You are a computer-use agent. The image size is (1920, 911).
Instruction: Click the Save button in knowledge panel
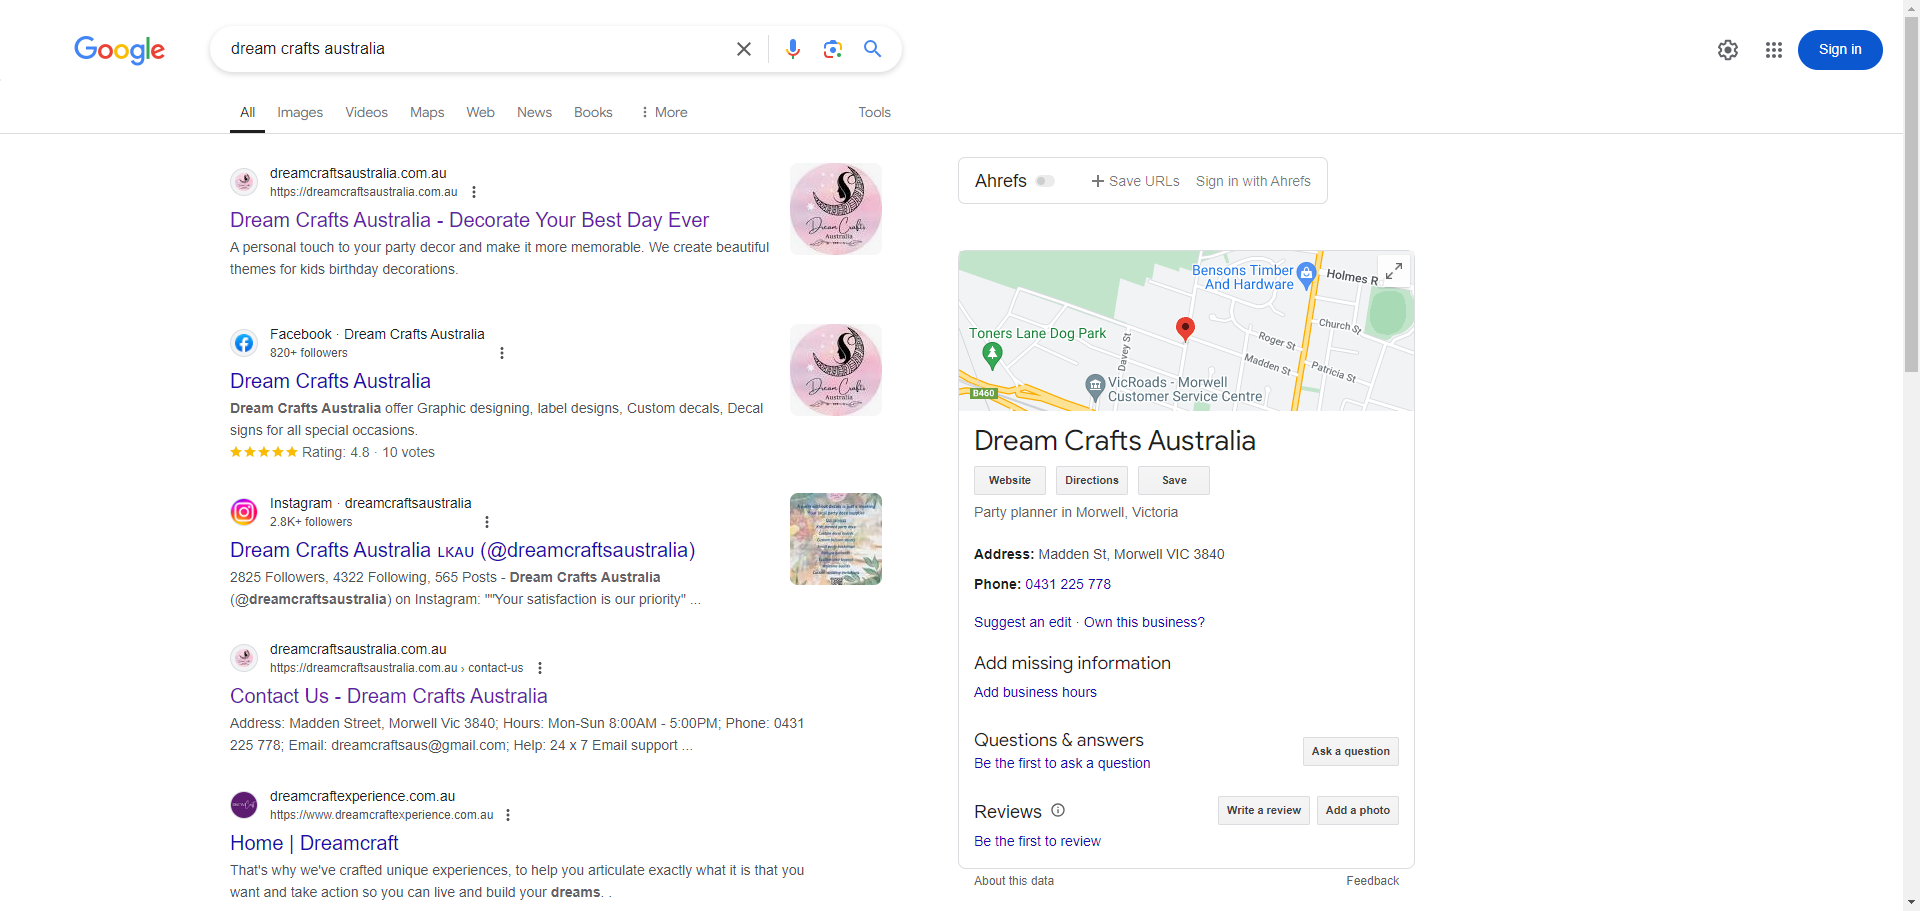point(1174,481)
